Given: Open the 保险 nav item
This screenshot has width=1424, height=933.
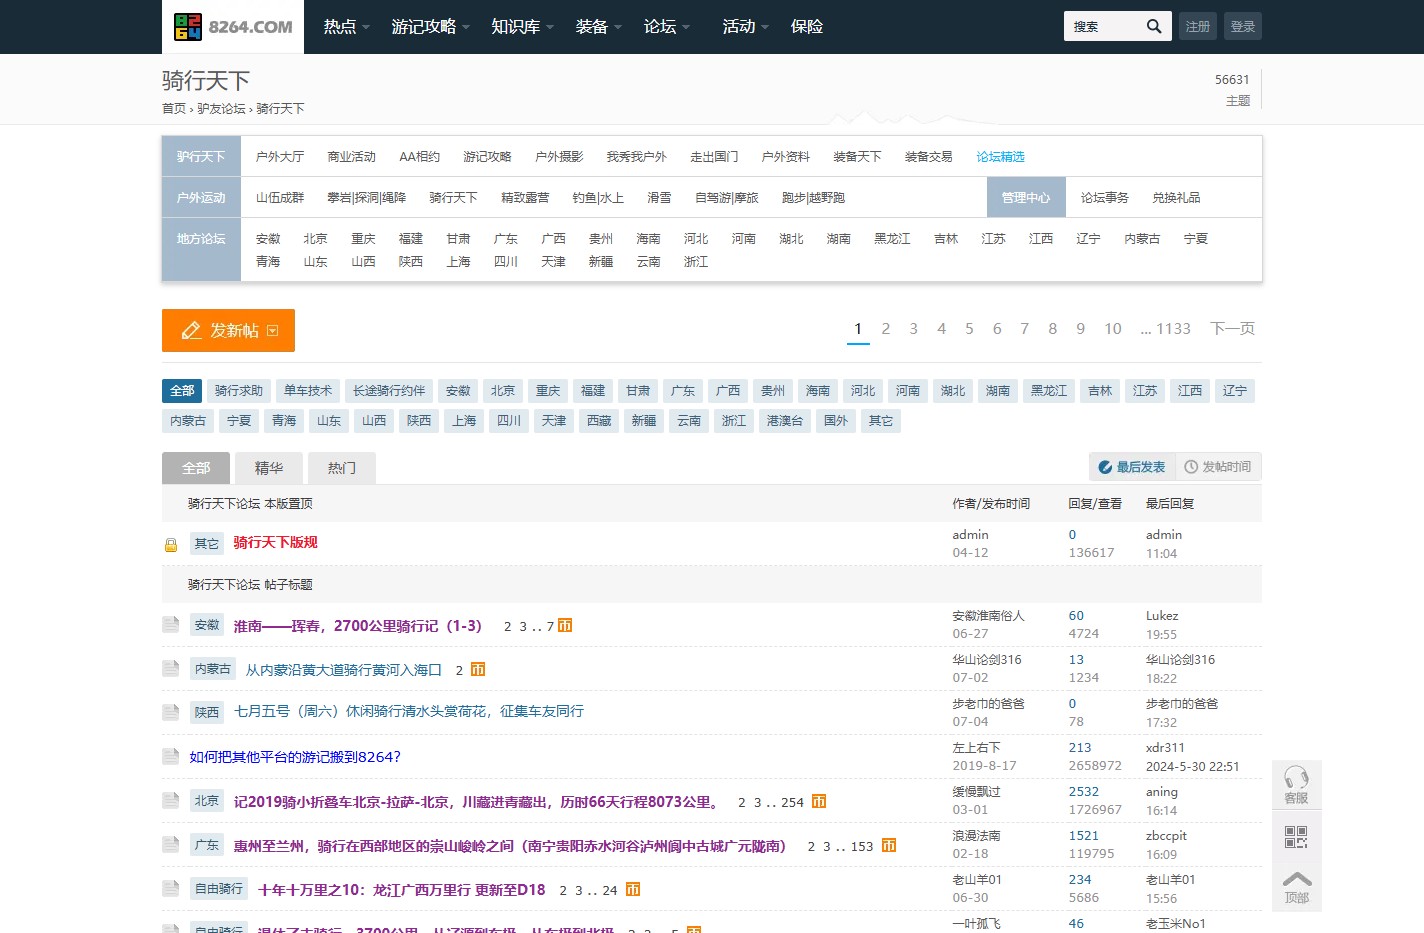Looking at the screenshot, I should pyautogui.click(x=807, y=27).
